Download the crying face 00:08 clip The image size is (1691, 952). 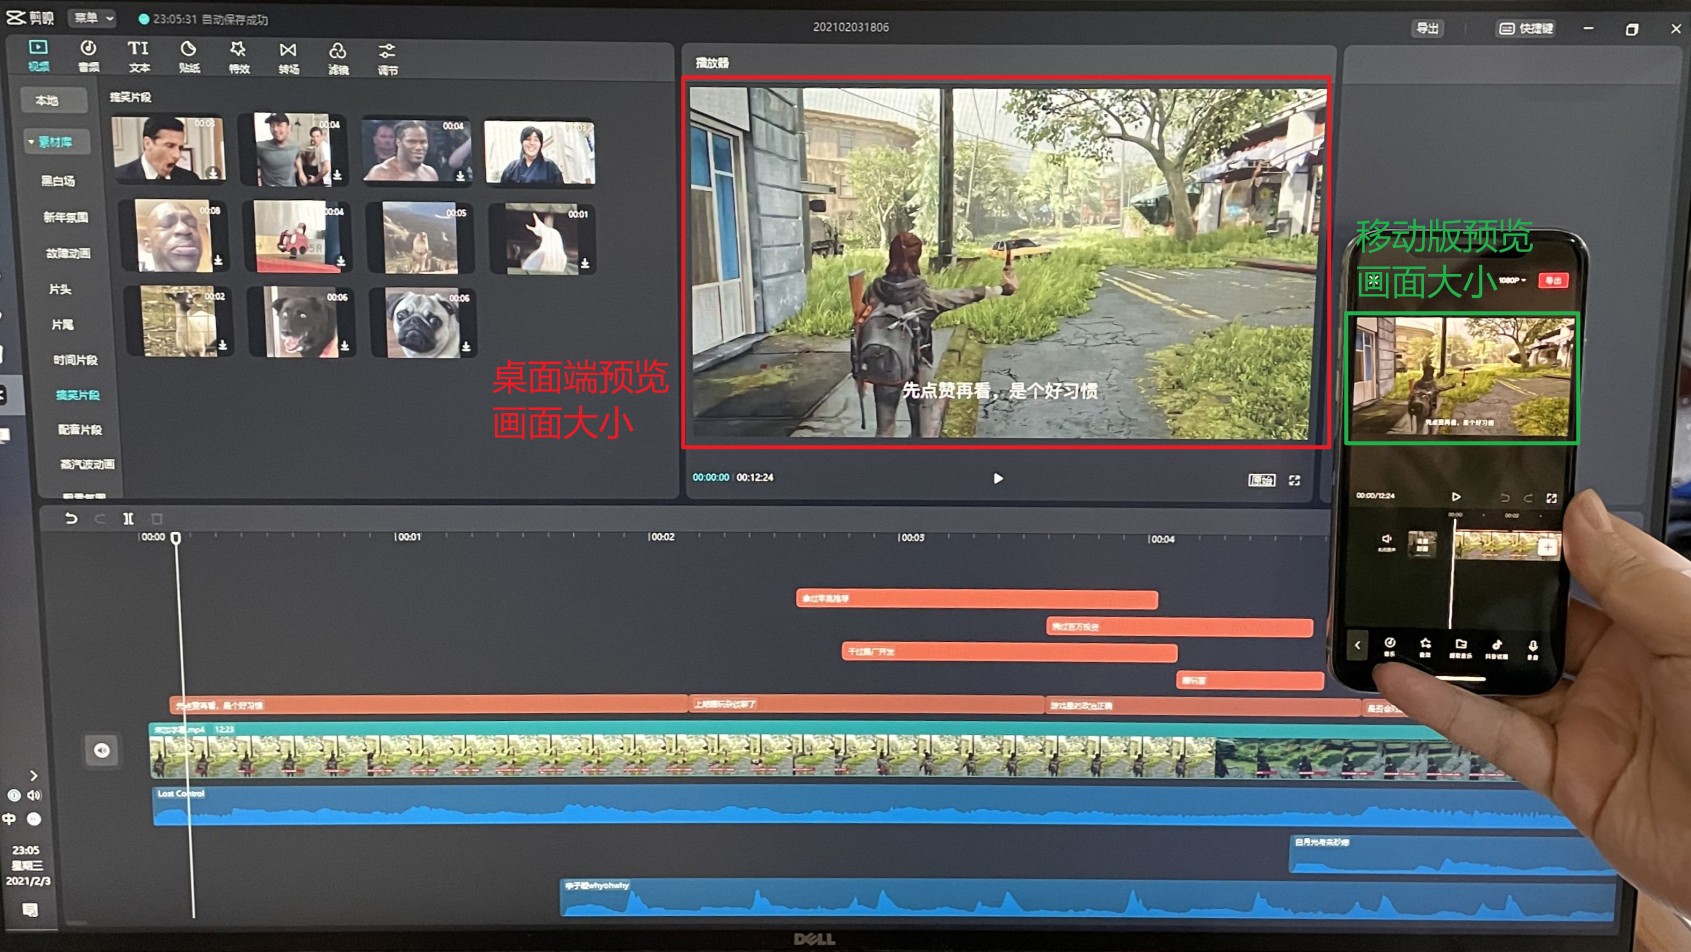(218, 261)
